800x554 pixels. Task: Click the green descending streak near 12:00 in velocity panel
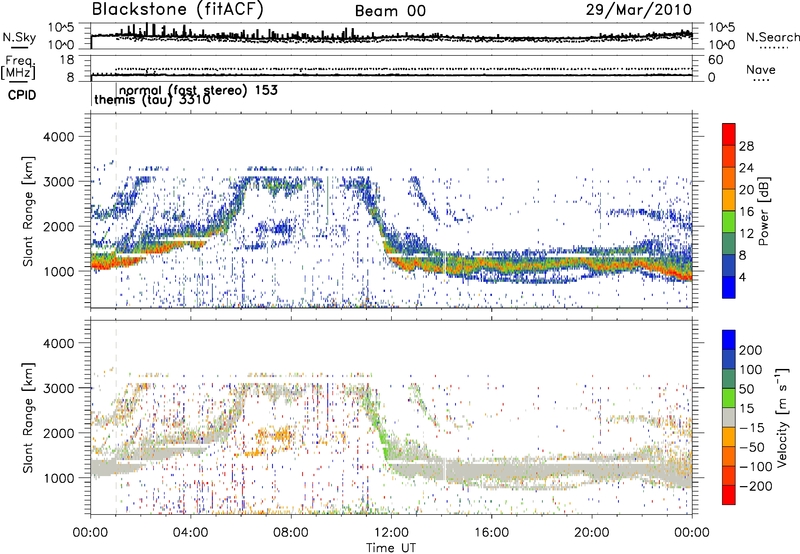pyautogui.click(x=379, y=427)
